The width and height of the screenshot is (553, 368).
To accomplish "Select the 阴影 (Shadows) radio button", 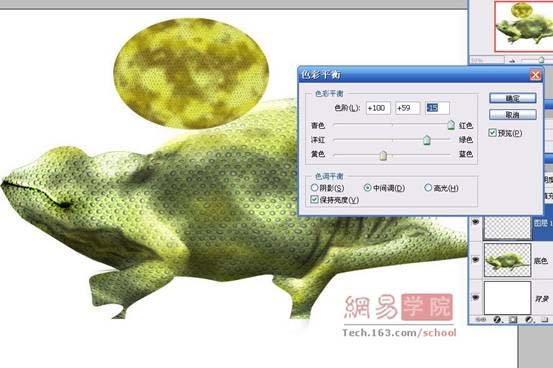I will click(x=314, y=188).
